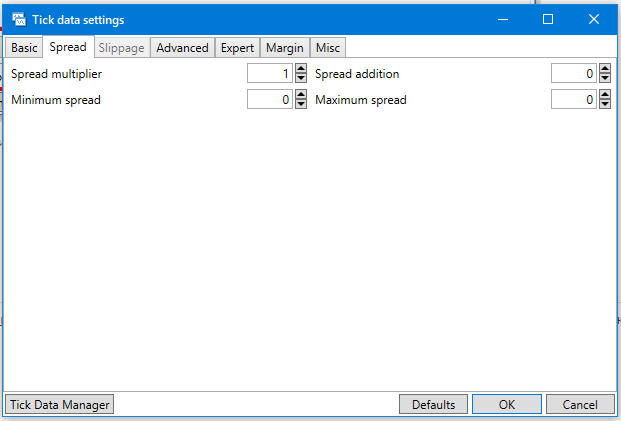Screen dimensions: 621x421
Task: Maximize the Tick data settings window
Action: 548,19
